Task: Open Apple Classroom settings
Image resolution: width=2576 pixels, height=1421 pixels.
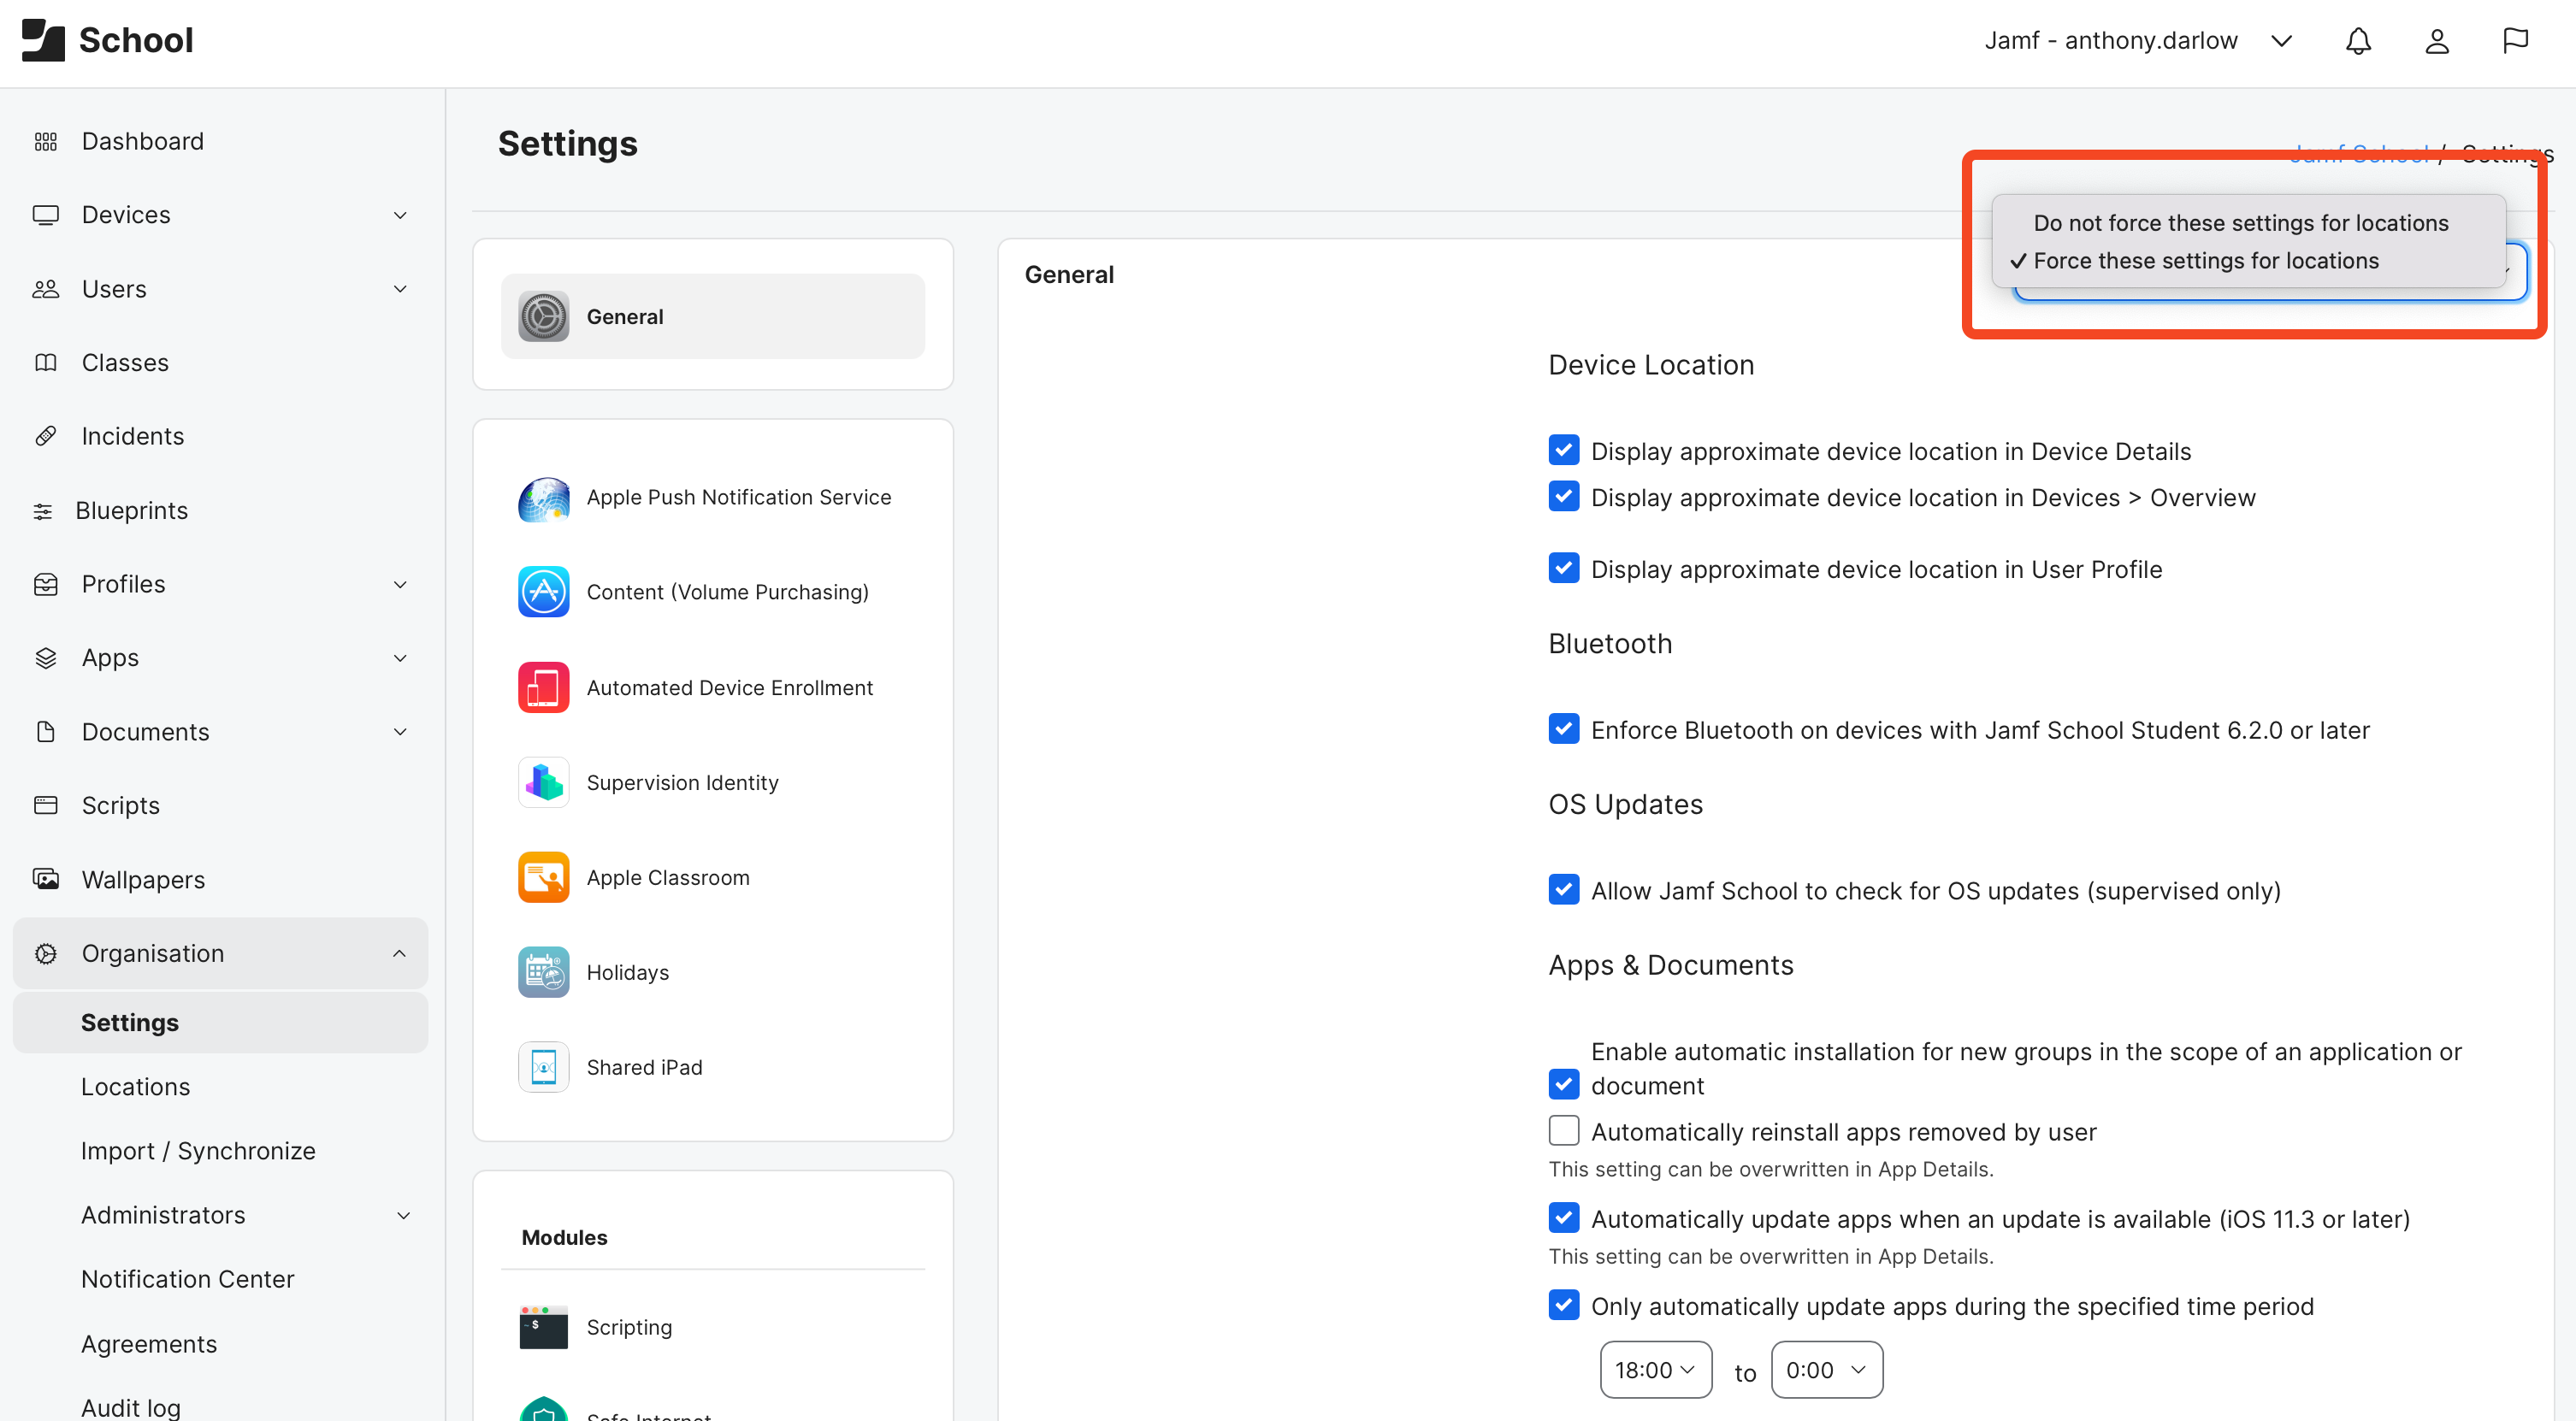Action: [713, 877]
